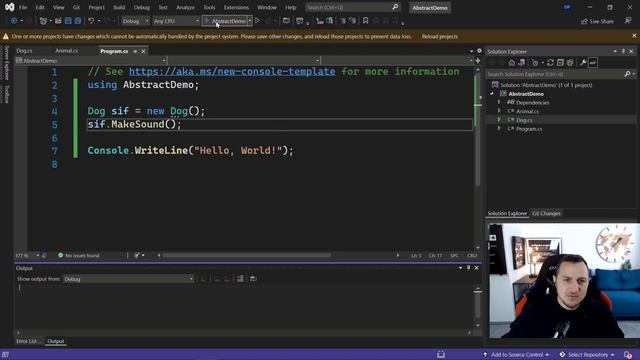Image resolution: width=640 pixels, height=360 pixels.
Task: Click the search magnifier in title bar
Action: [x=395, y=7]
